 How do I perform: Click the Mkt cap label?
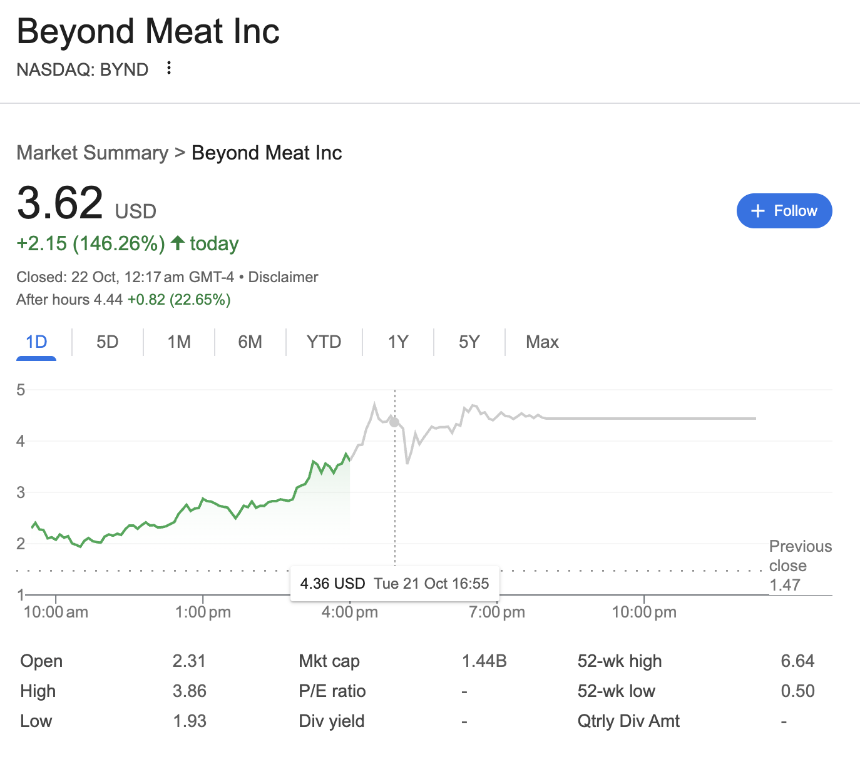329,661
